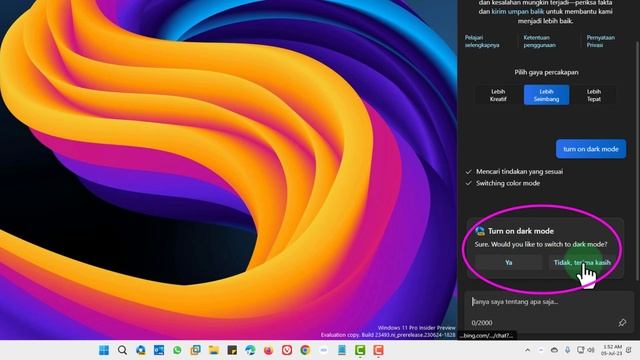Open Ketentuan penggunaan link
The image size is (640, 360).
coord(540,41)
